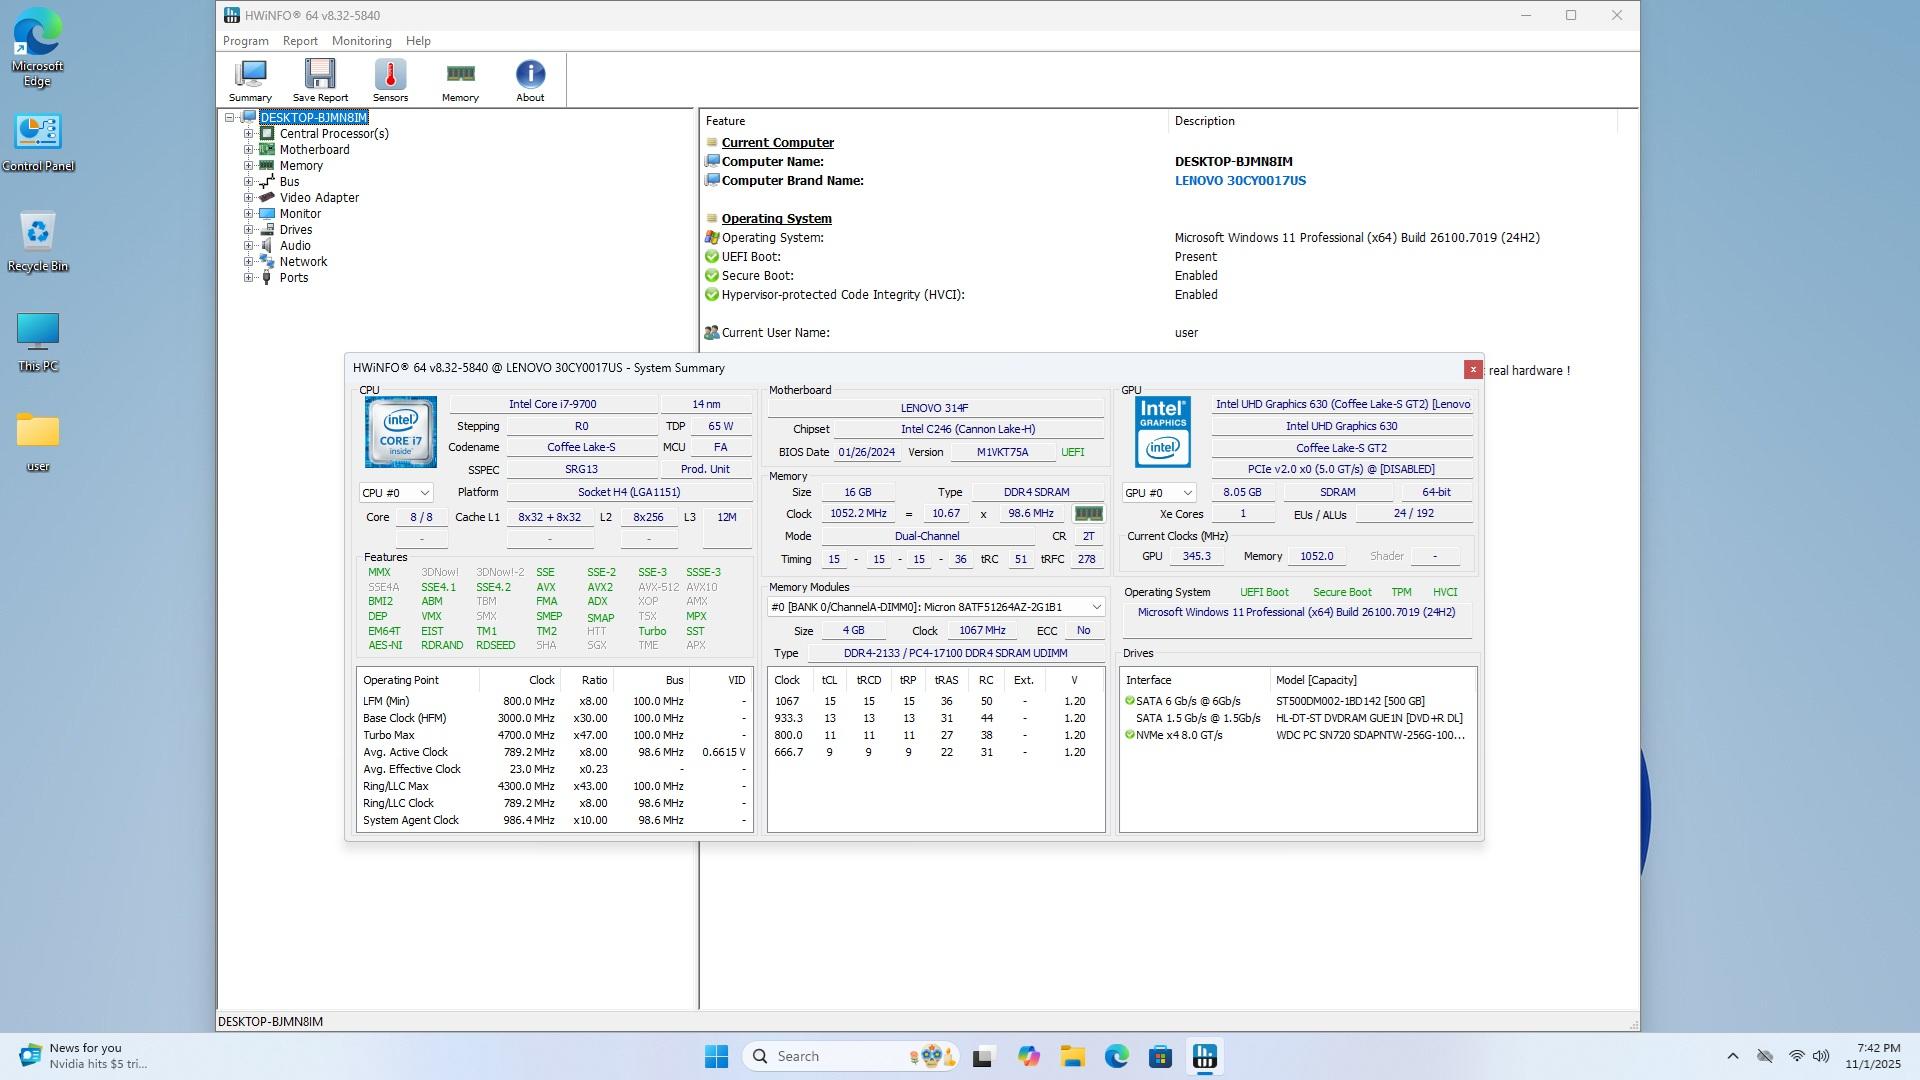Click the Intel Graphics GPU logo
1920x1080 pixels.
tap(1162, 432)
